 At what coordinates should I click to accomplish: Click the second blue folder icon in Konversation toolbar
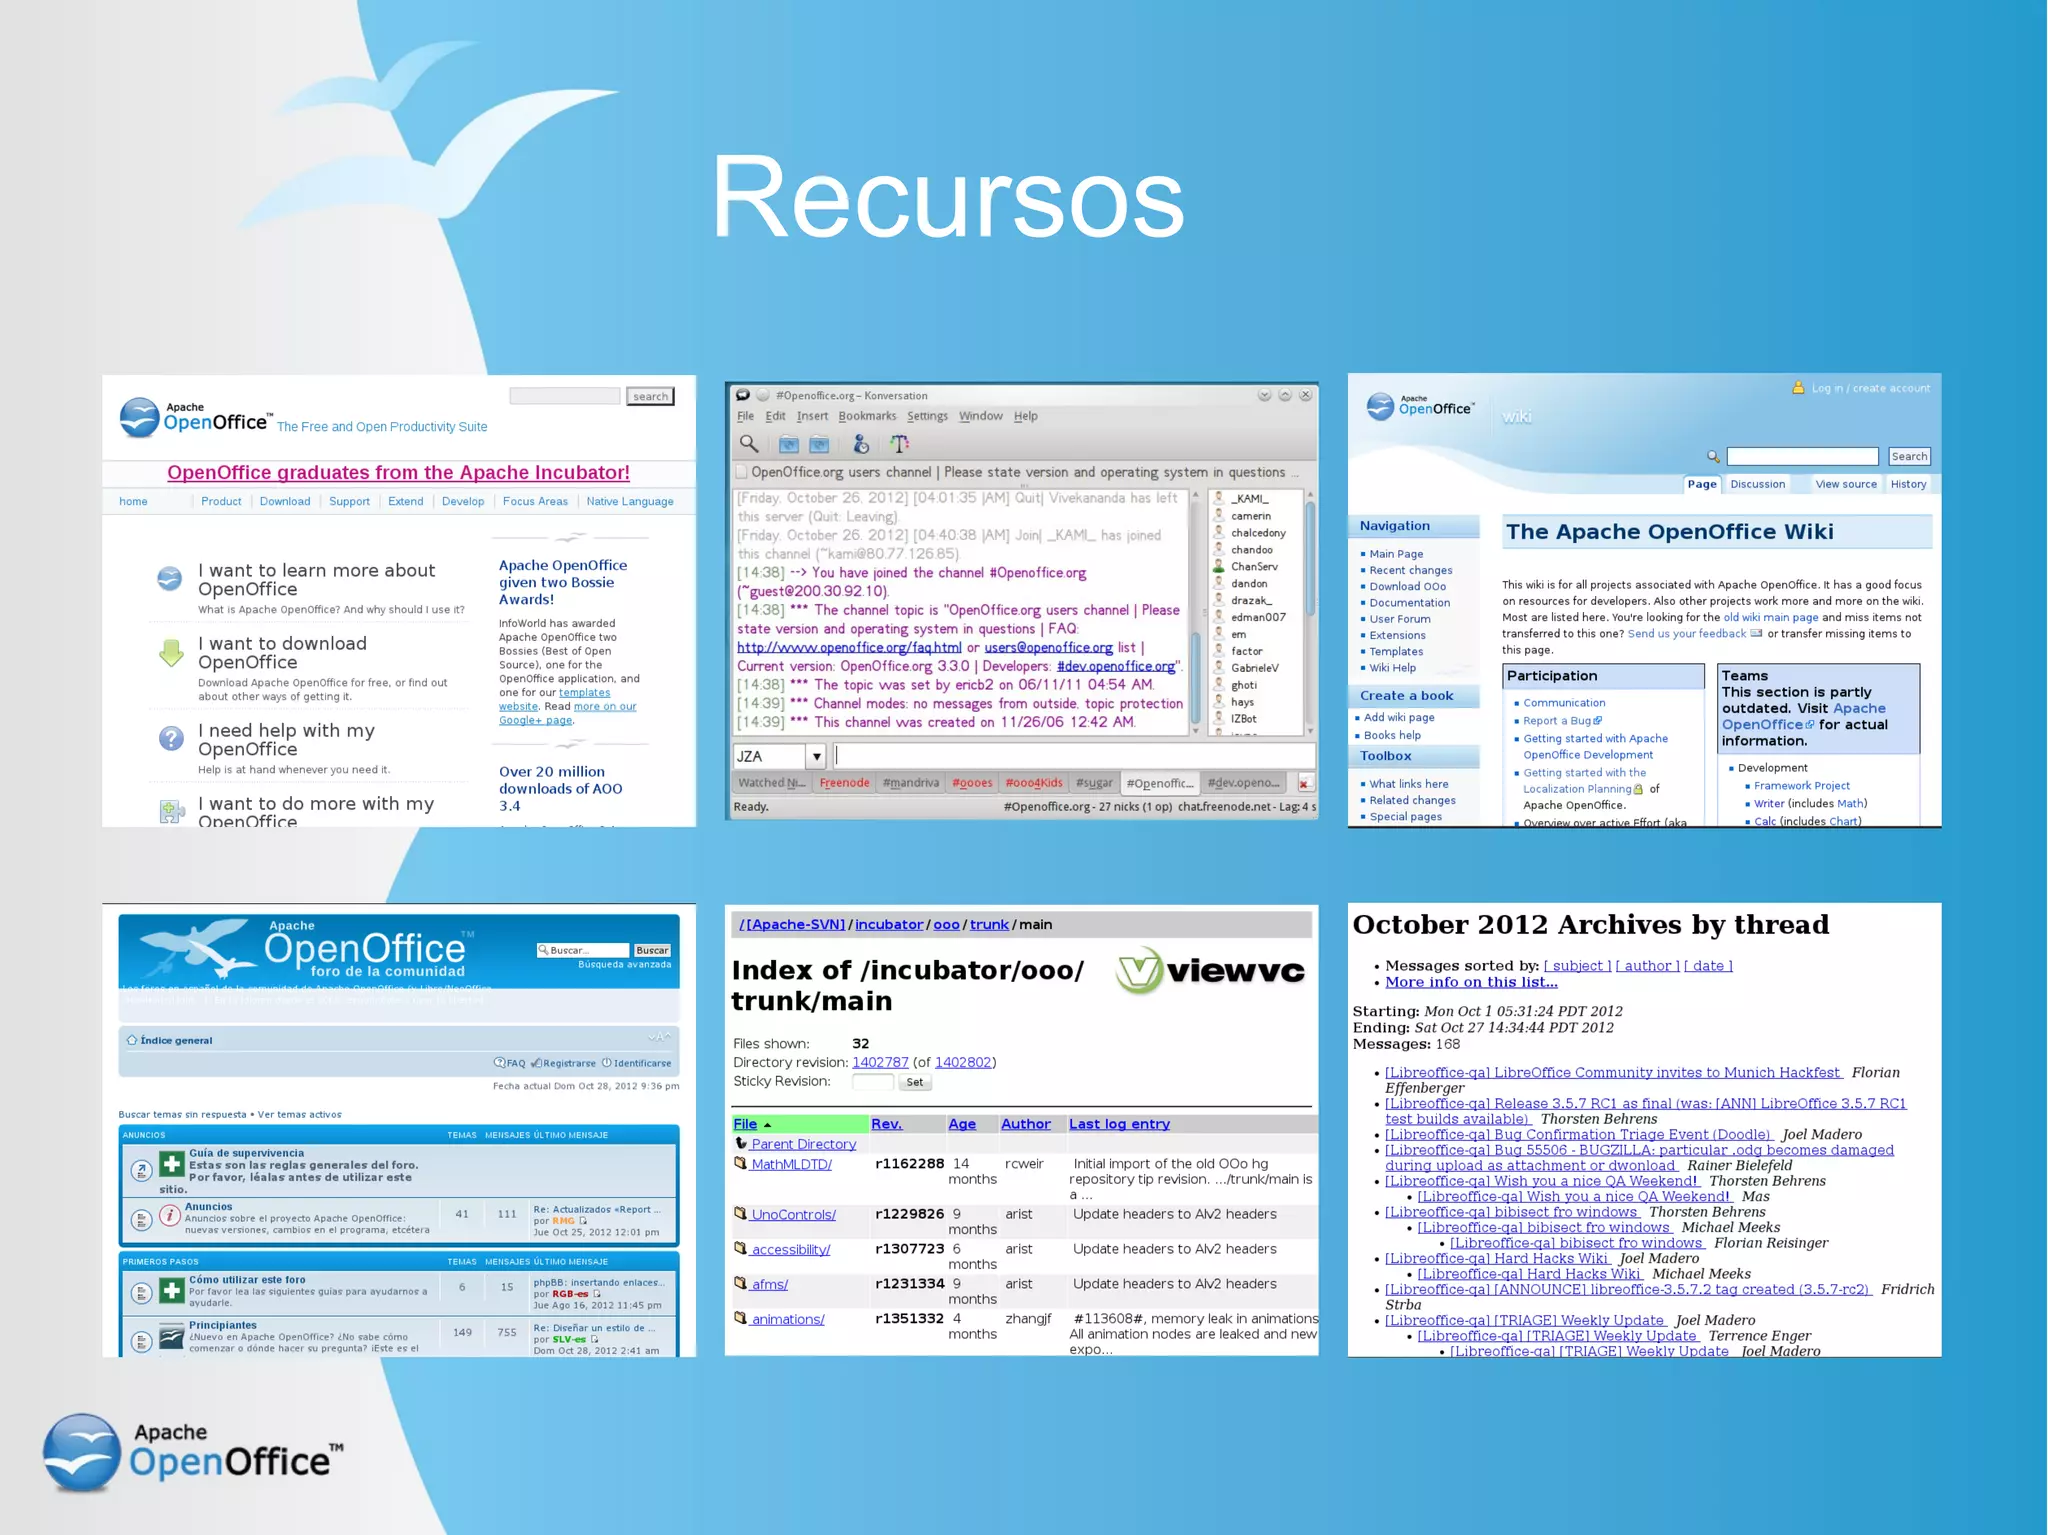coord(819,444)
